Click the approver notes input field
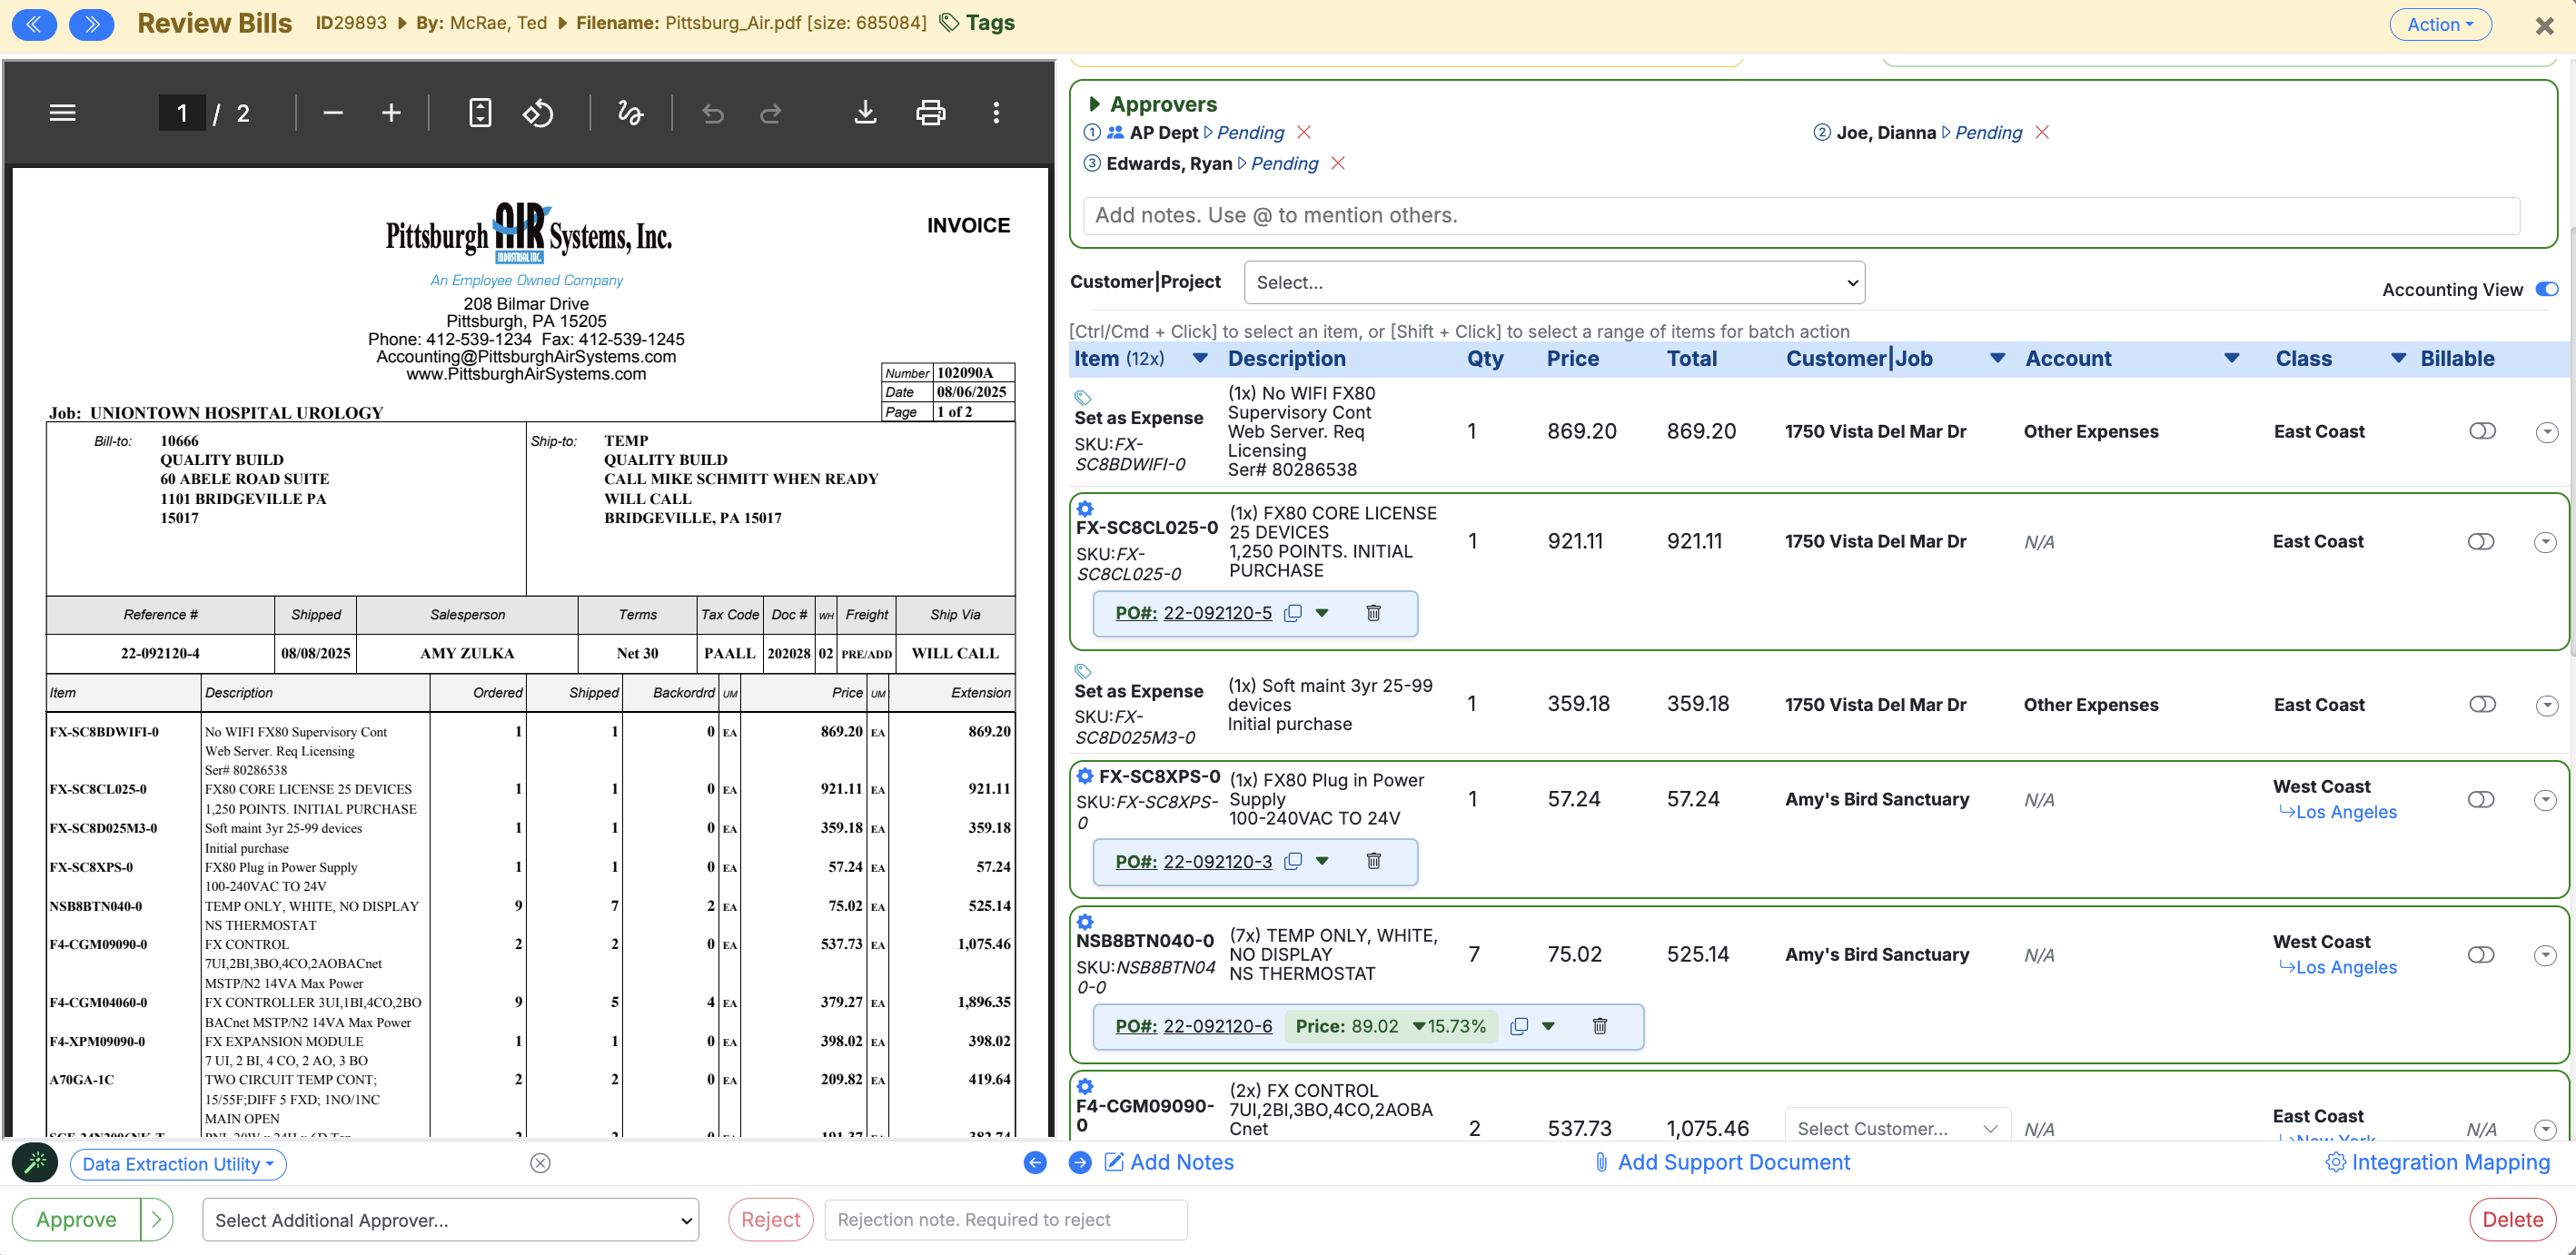 click(x=1800, y=215)
